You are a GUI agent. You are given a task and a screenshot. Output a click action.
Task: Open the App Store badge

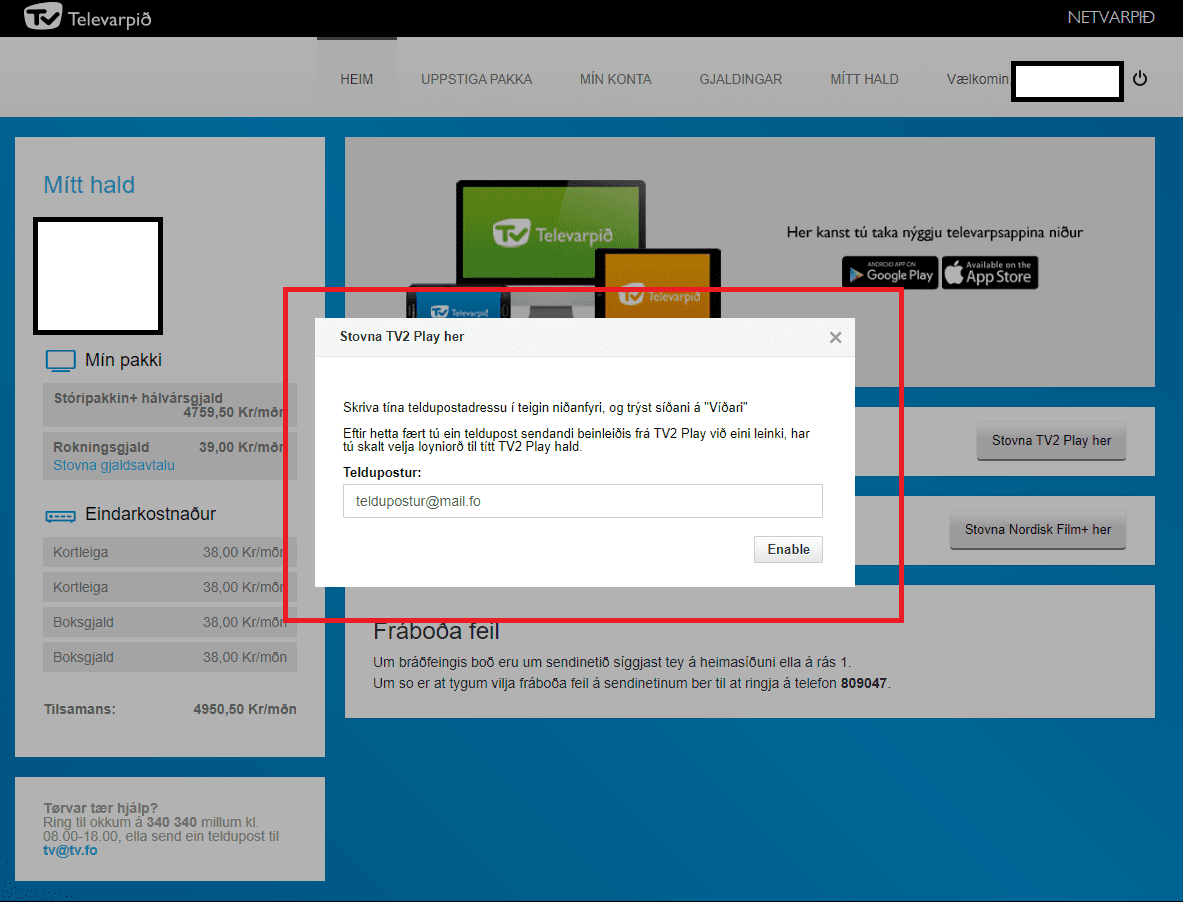pos(990,272)
